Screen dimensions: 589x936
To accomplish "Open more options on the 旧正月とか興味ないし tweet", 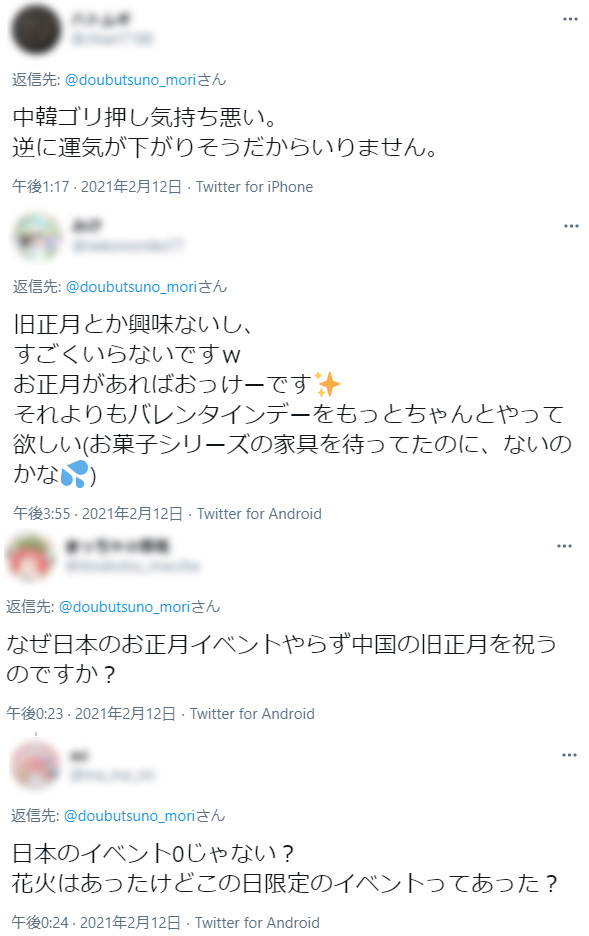I will pos(571,226).
